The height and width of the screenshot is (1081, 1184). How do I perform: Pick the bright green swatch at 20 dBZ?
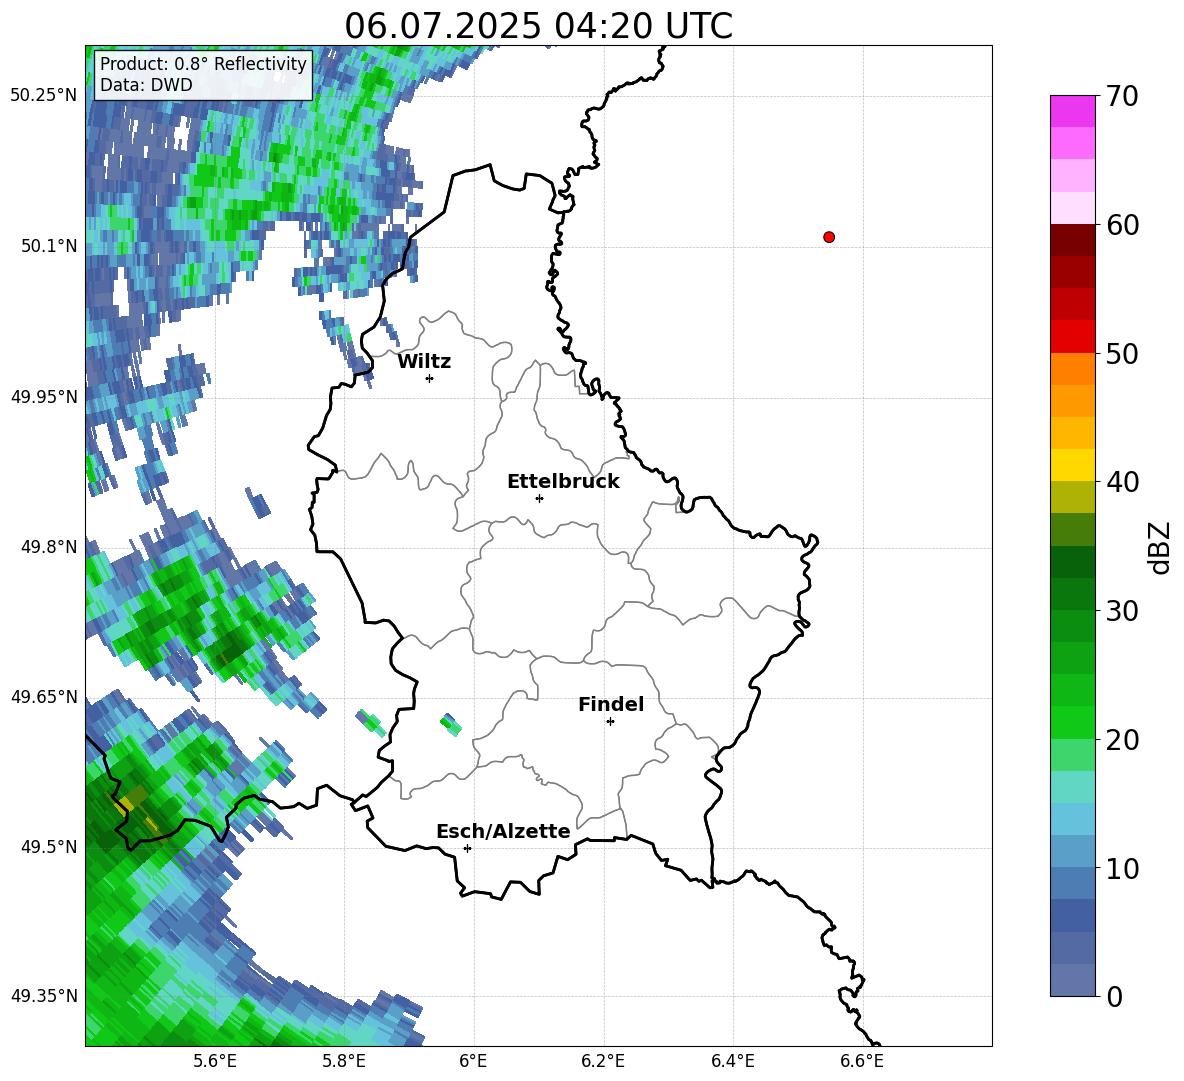tap(1072, 722)
